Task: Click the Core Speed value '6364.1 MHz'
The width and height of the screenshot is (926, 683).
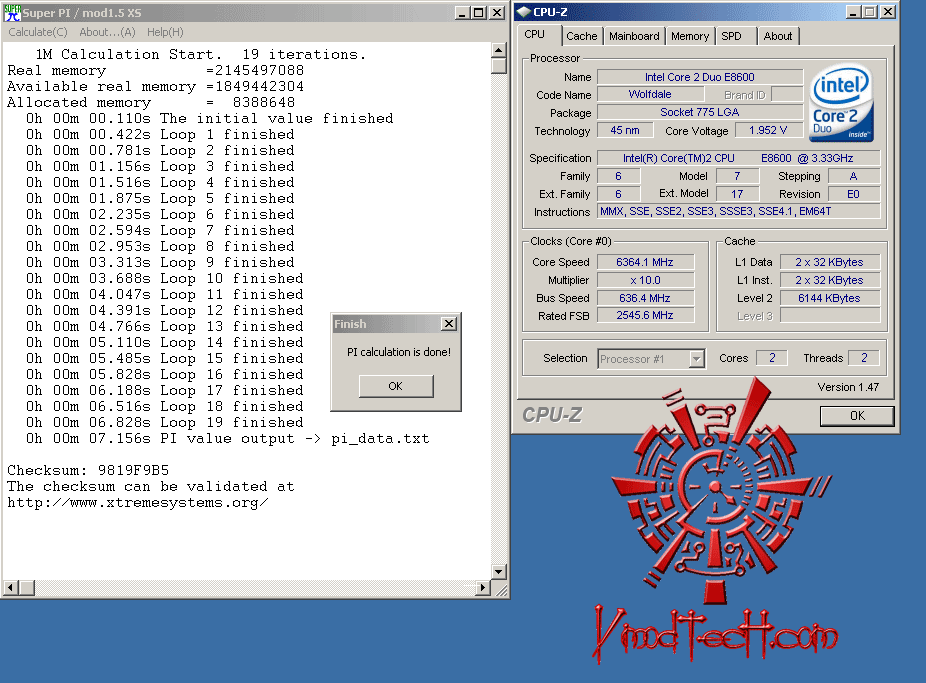Action: (645, 262)
